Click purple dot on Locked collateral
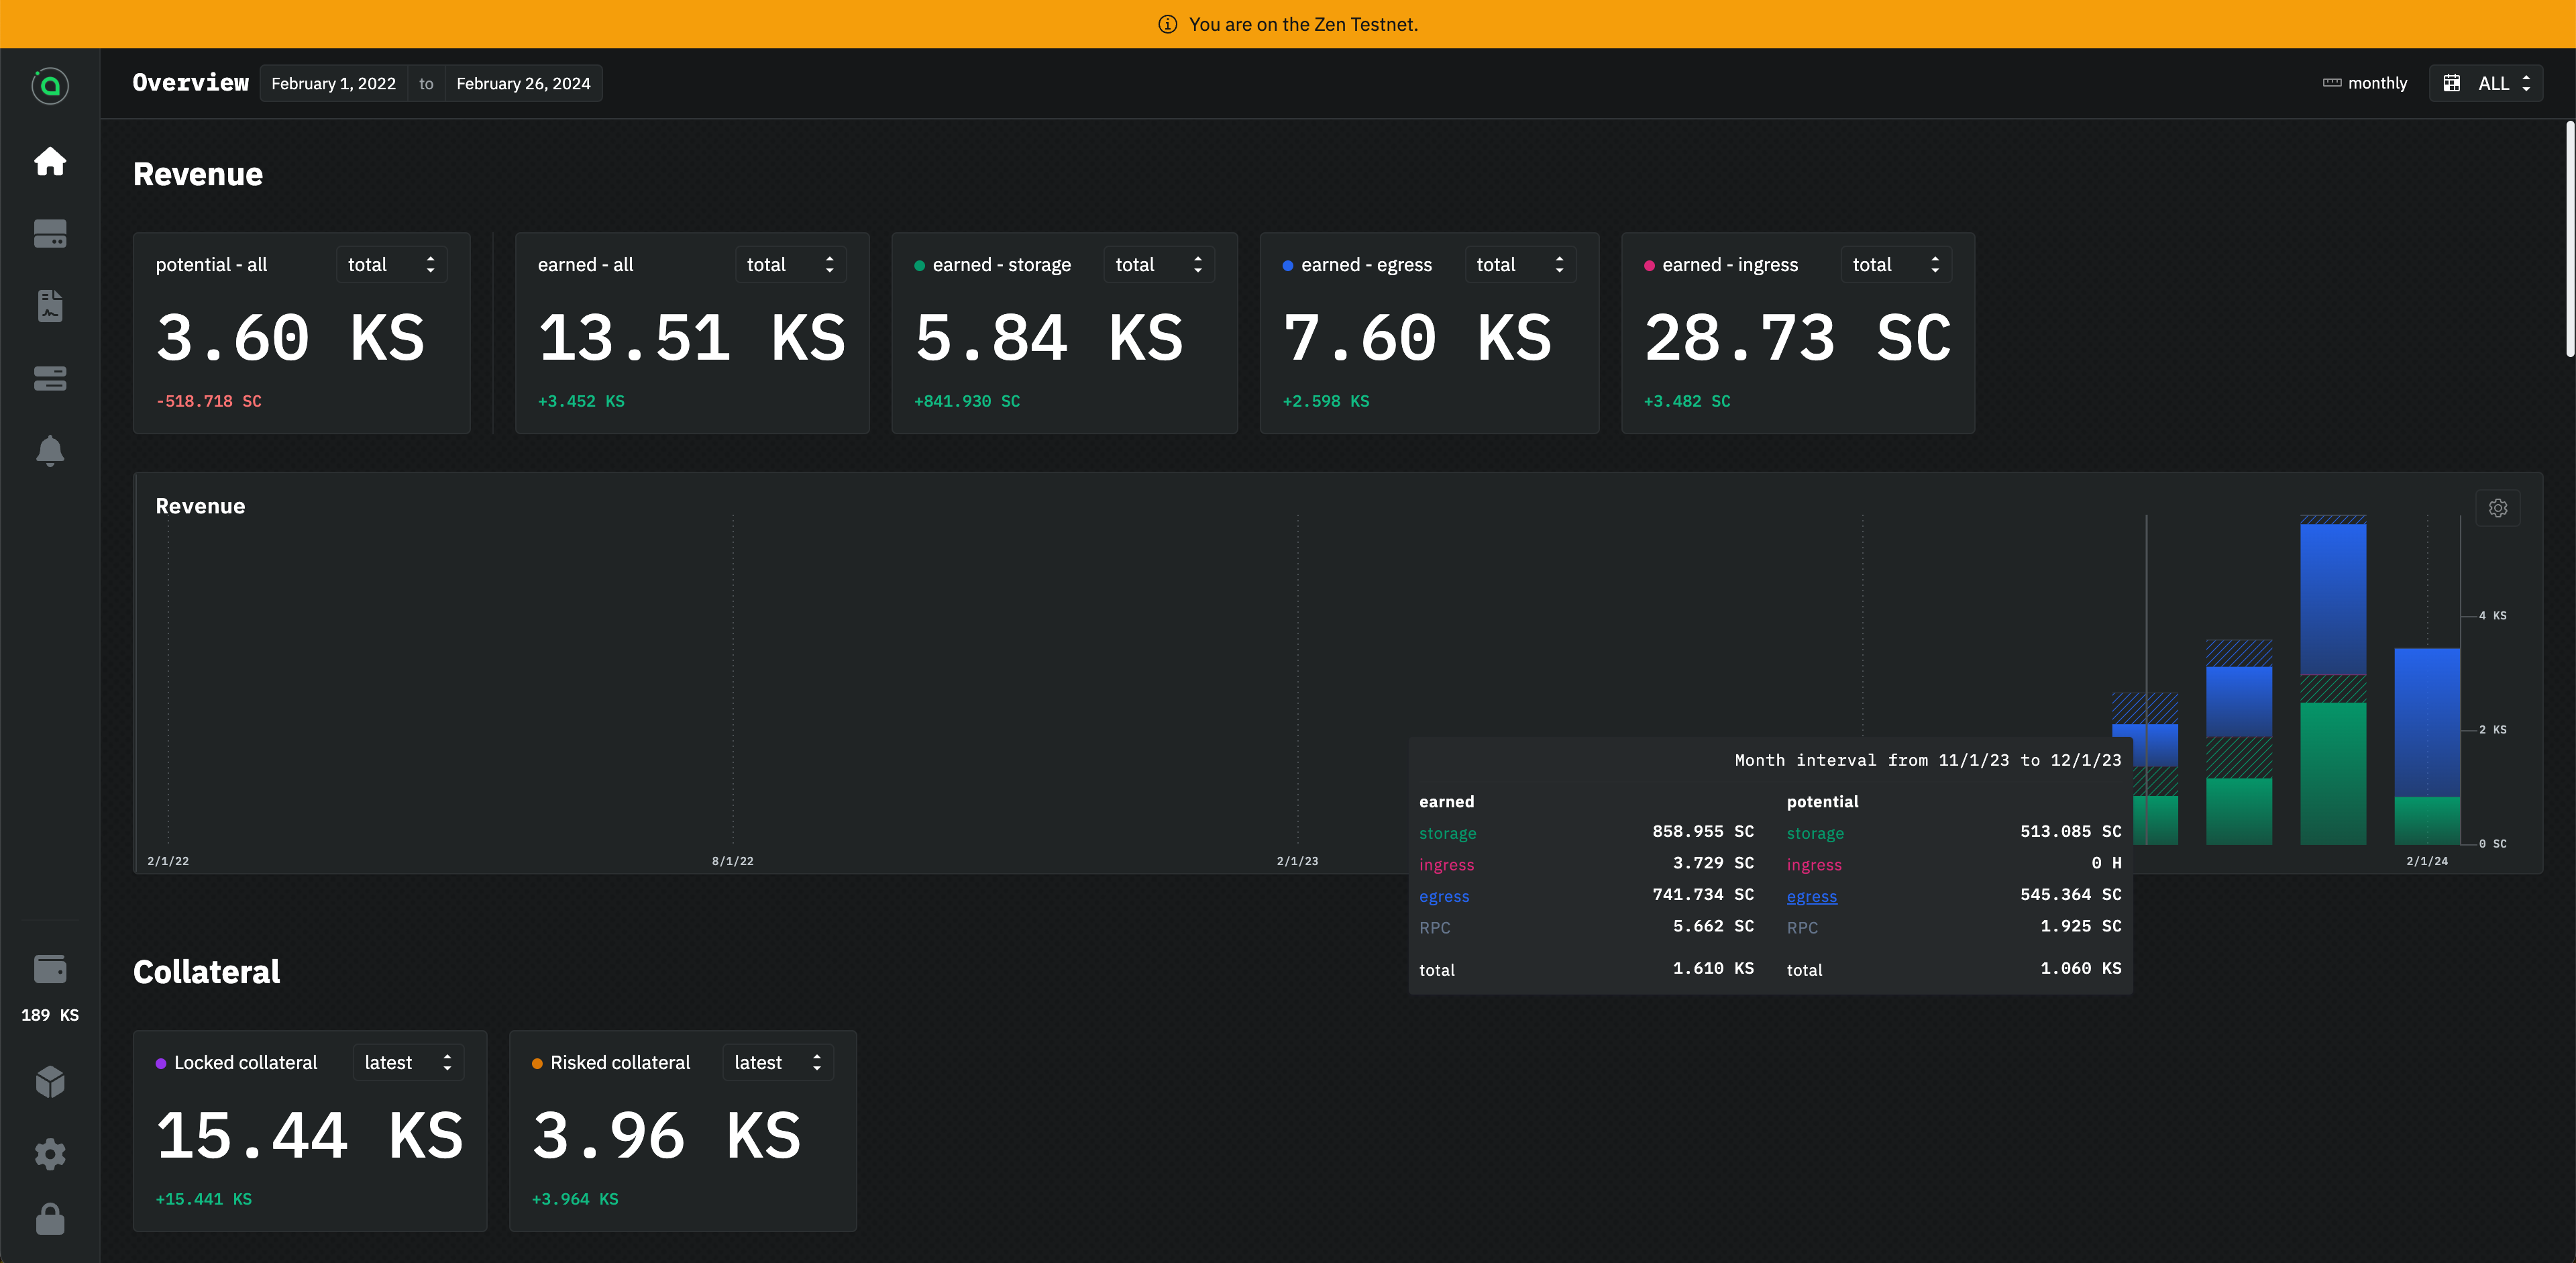Screen dimensions: 2576x1263 [x=161, y=1064]
